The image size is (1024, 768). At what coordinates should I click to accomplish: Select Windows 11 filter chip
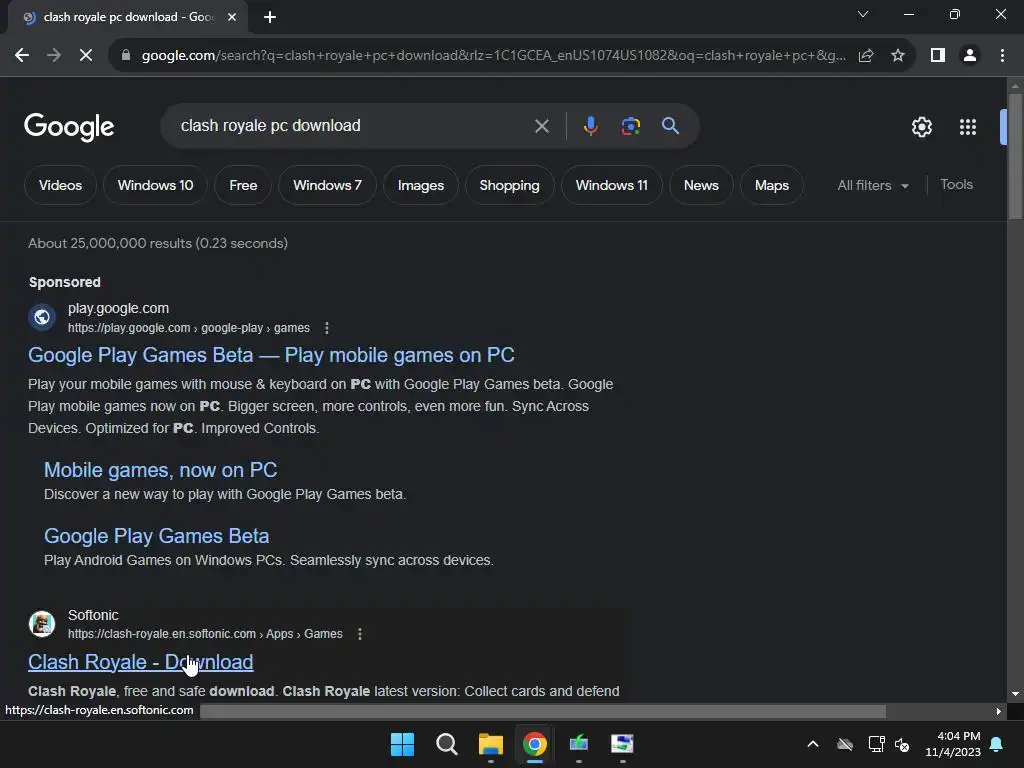(x=611, y=185)
